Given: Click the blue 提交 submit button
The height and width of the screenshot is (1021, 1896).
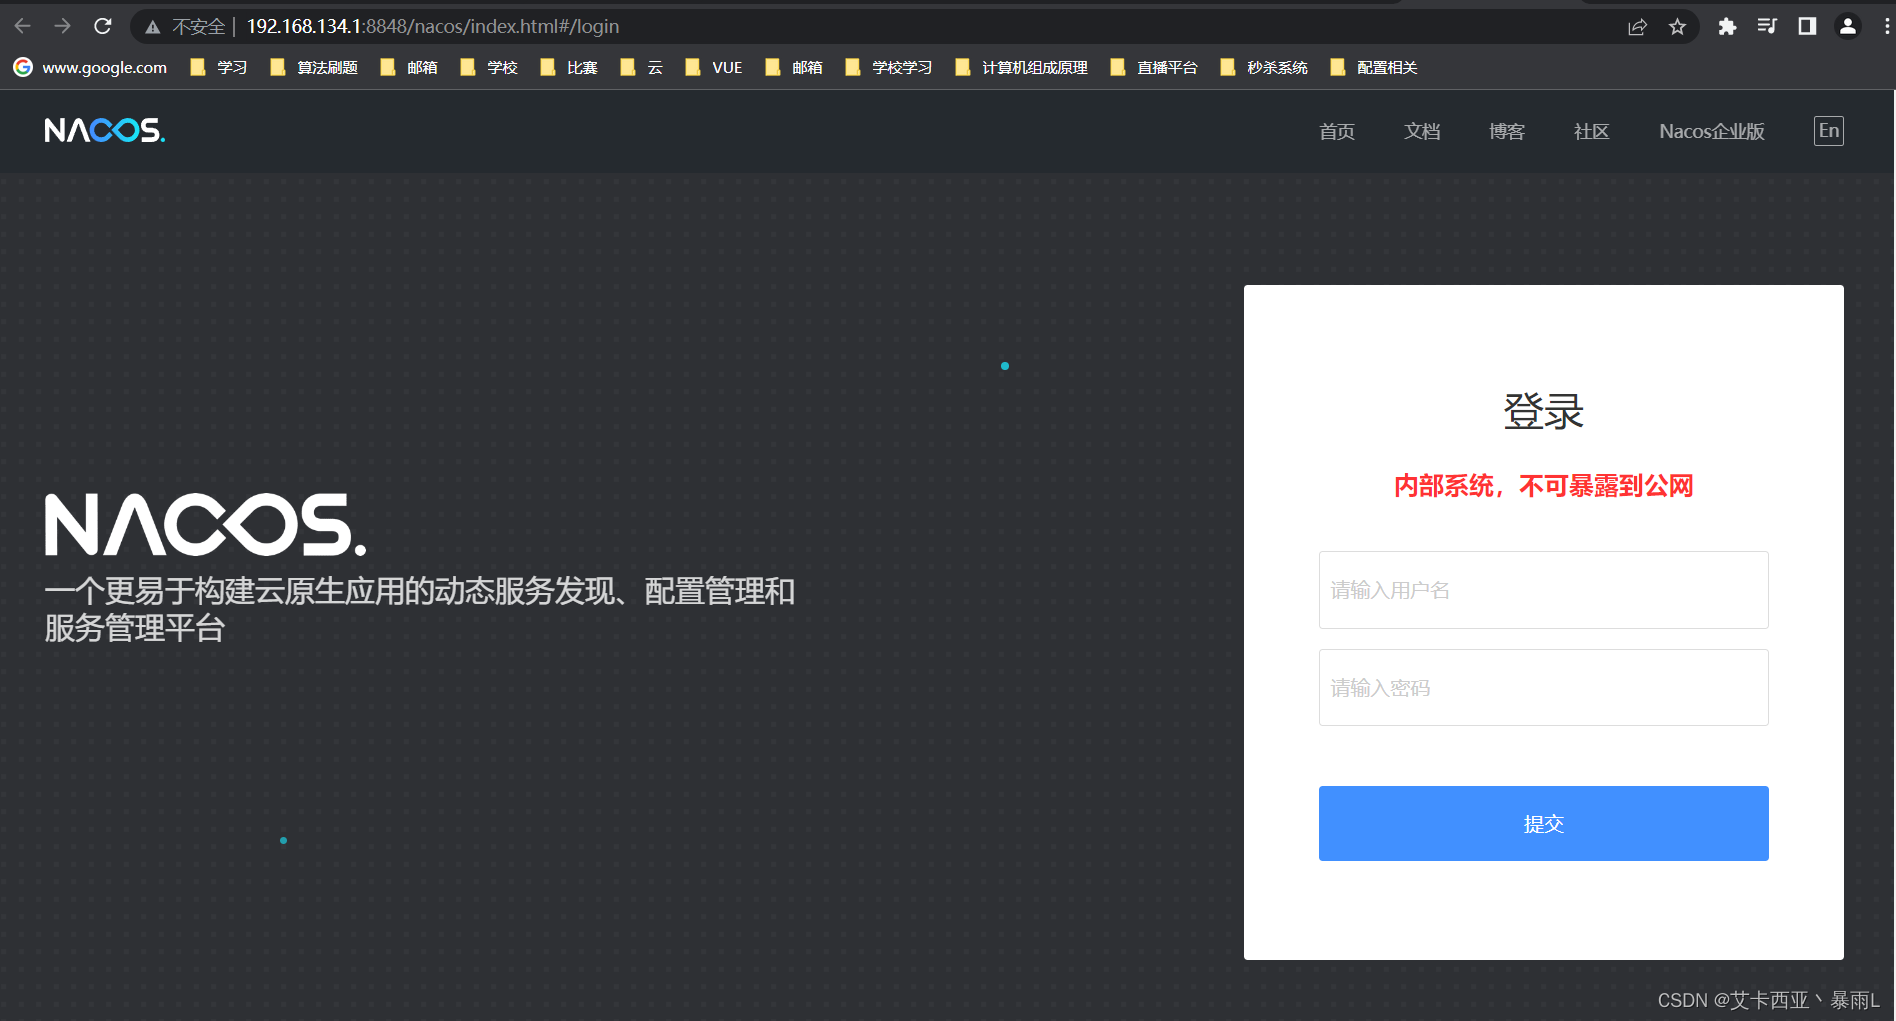Looking at the screenshot, I should 1543,823.
